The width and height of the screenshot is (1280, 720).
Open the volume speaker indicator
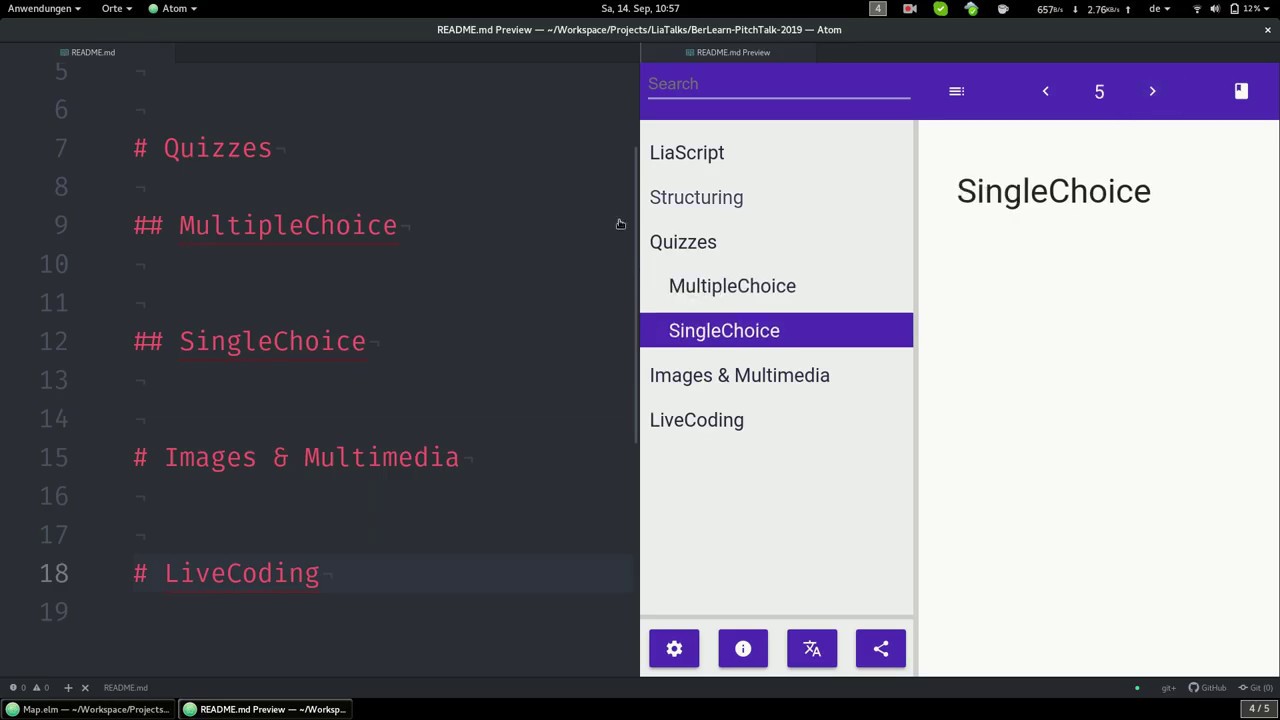pyautogui.click(x=1215, y=8)
